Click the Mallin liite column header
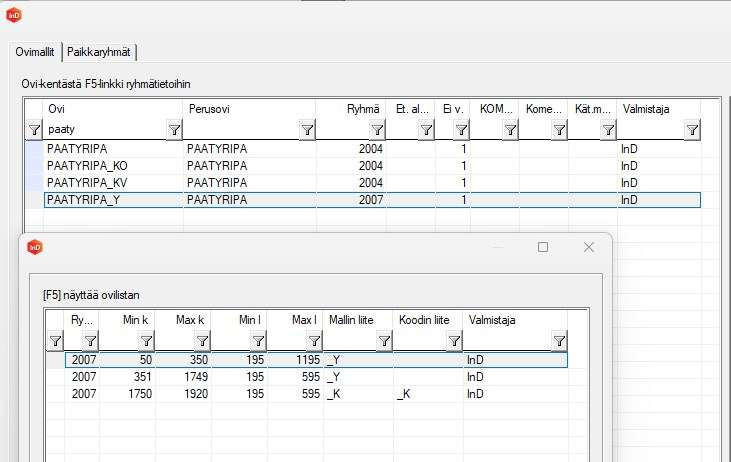 tap(358, 320)
